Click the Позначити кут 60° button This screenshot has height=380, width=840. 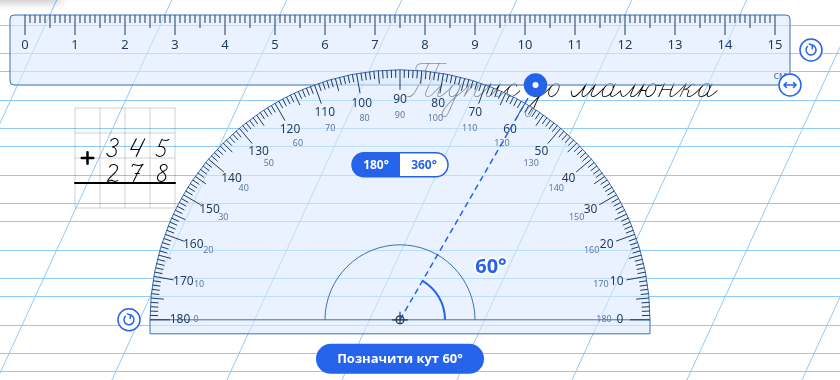pyautogui.click(x=400, y=359)
